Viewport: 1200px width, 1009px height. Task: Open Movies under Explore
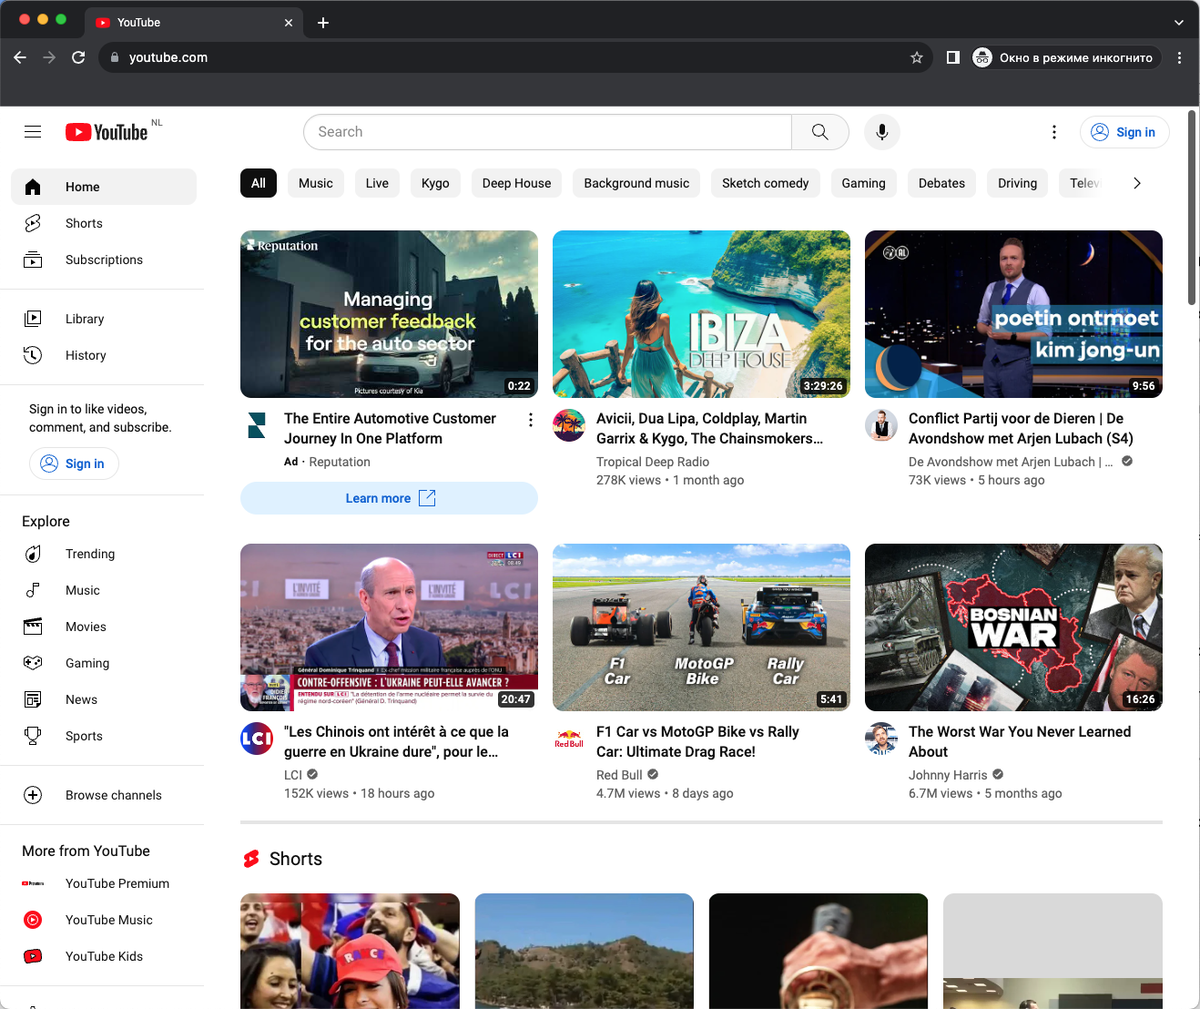(x=104, y=627)
